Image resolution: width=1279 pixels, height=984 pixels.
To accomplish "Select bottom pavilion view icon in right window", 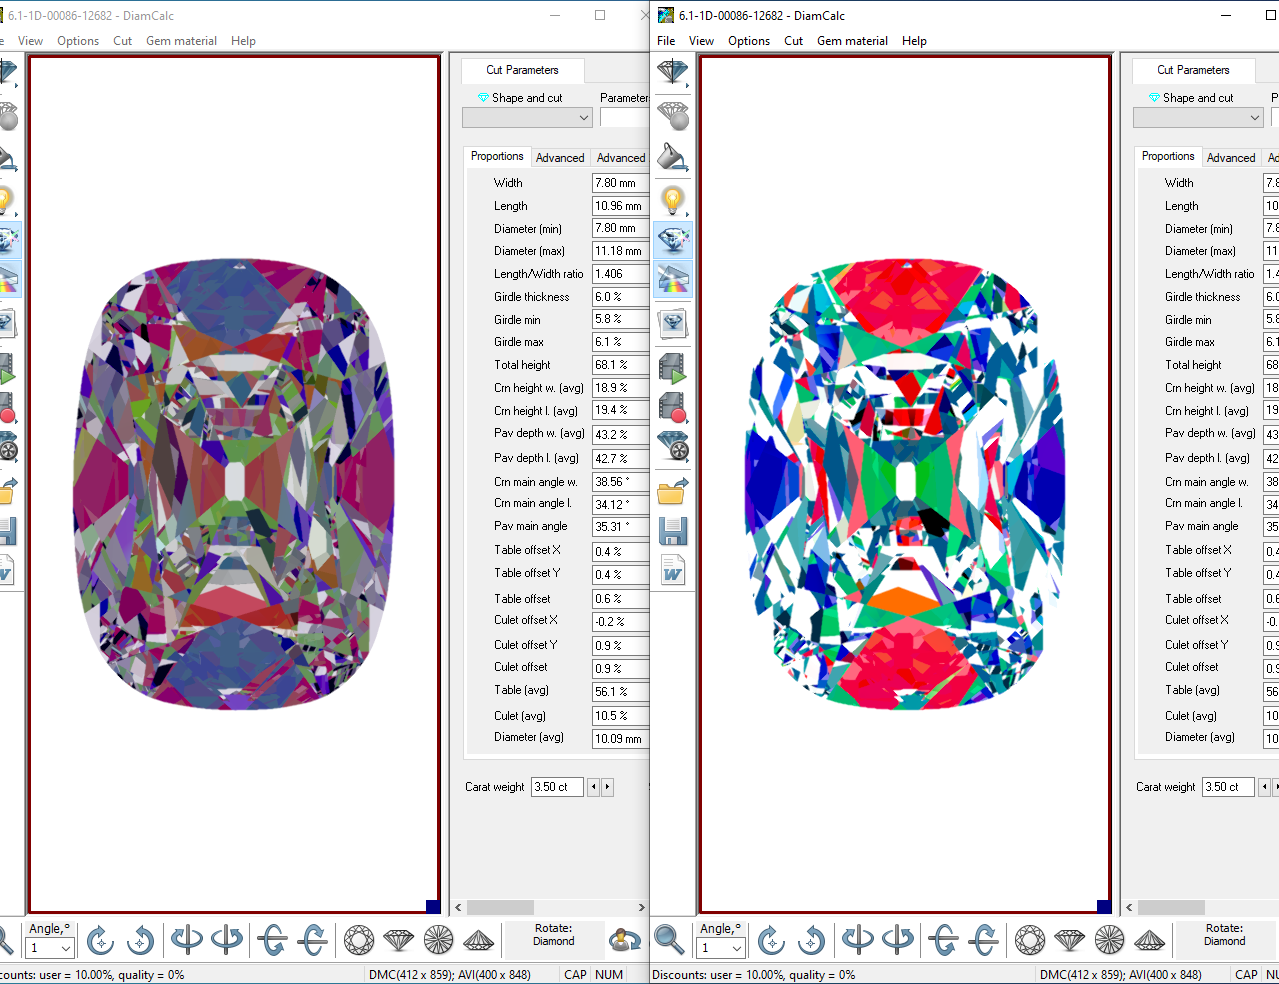I will (1109, 940).
